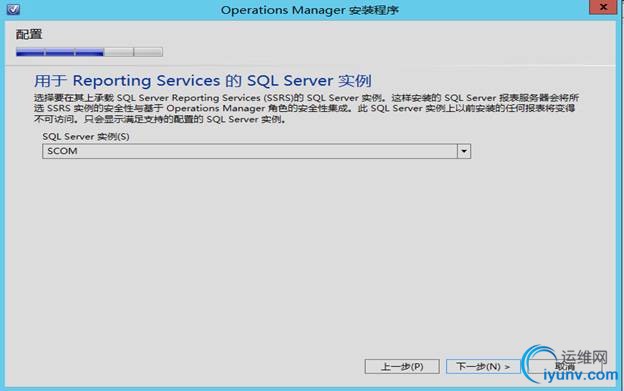Click the 配置 section header label
The height and width of the screenshot is (391, 624).
[x=29, y=34]
